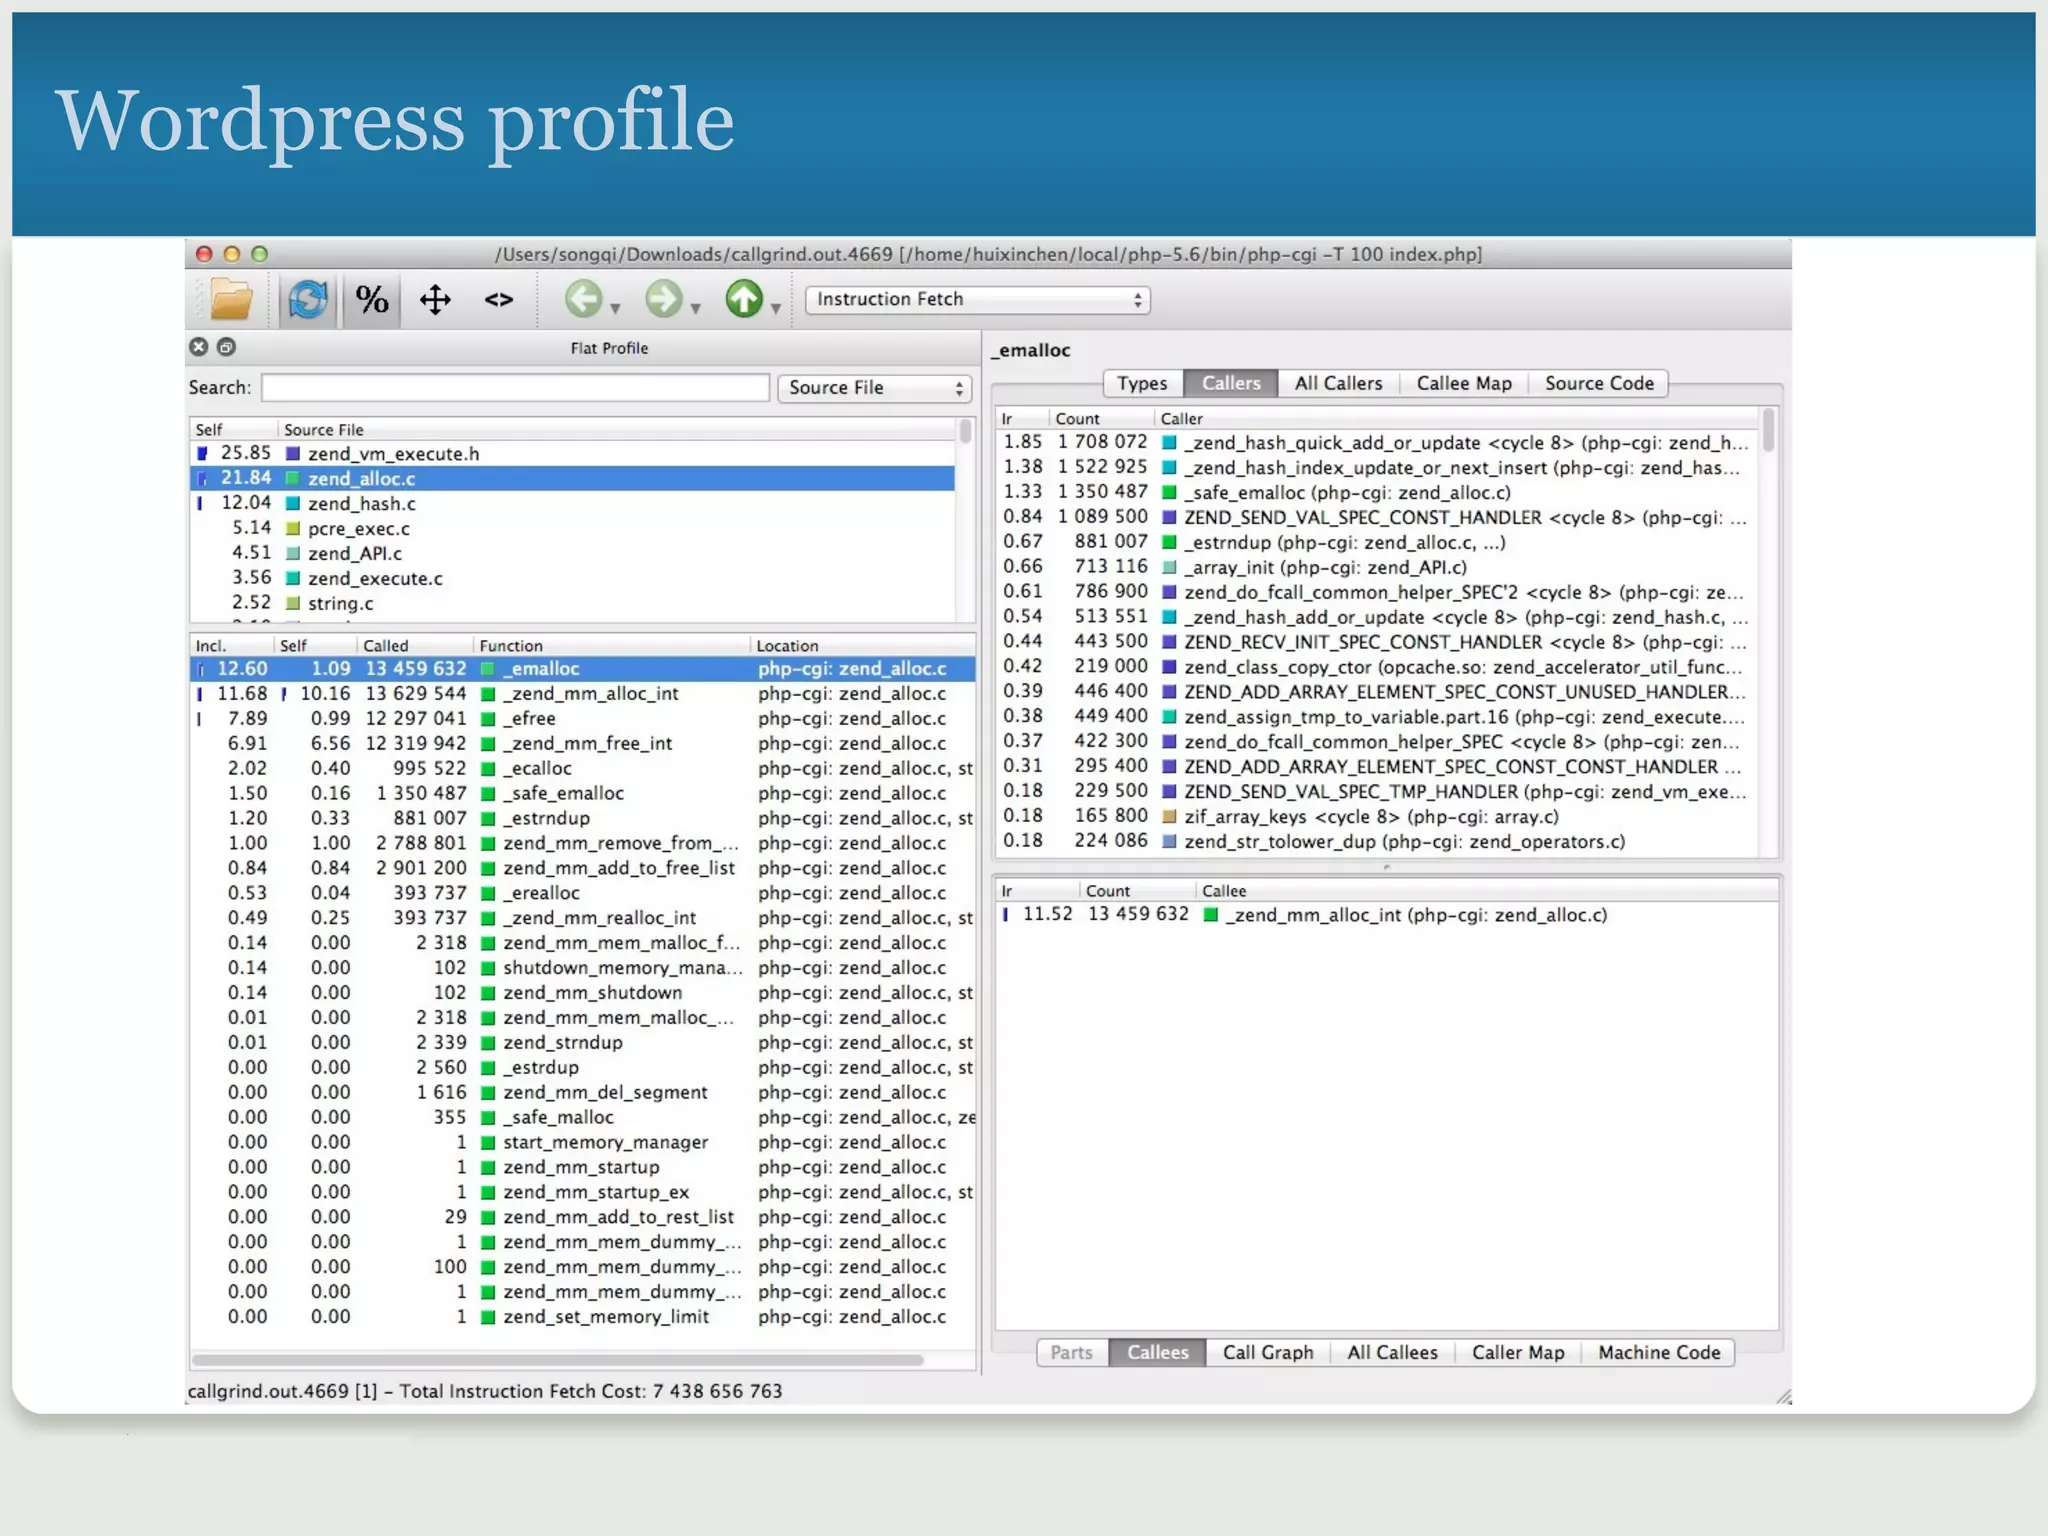Open the Source File grouping dropdown
This screenshot has width=2048, height=1536.
click(875, 388)
